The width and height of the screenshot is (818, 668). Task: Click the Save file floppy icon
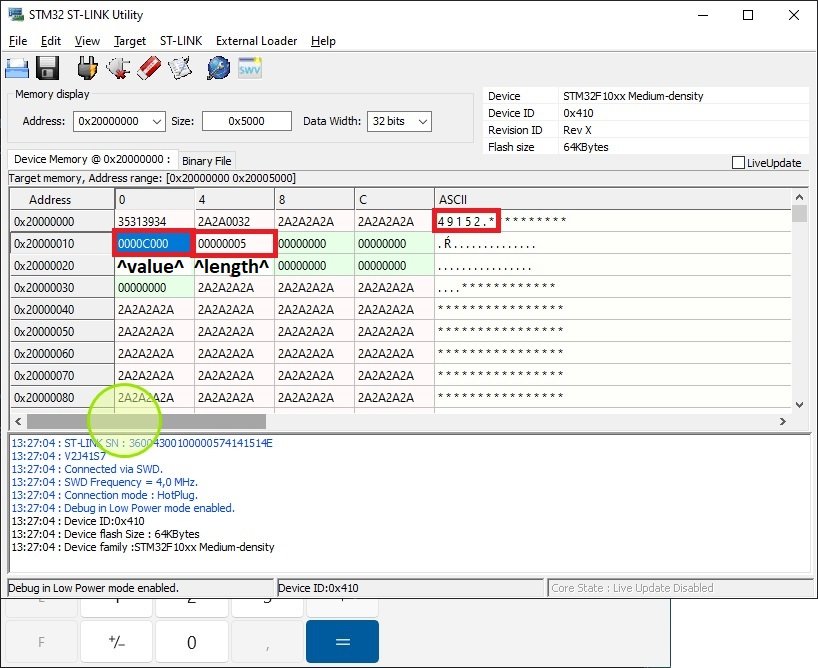click(47, 68)
